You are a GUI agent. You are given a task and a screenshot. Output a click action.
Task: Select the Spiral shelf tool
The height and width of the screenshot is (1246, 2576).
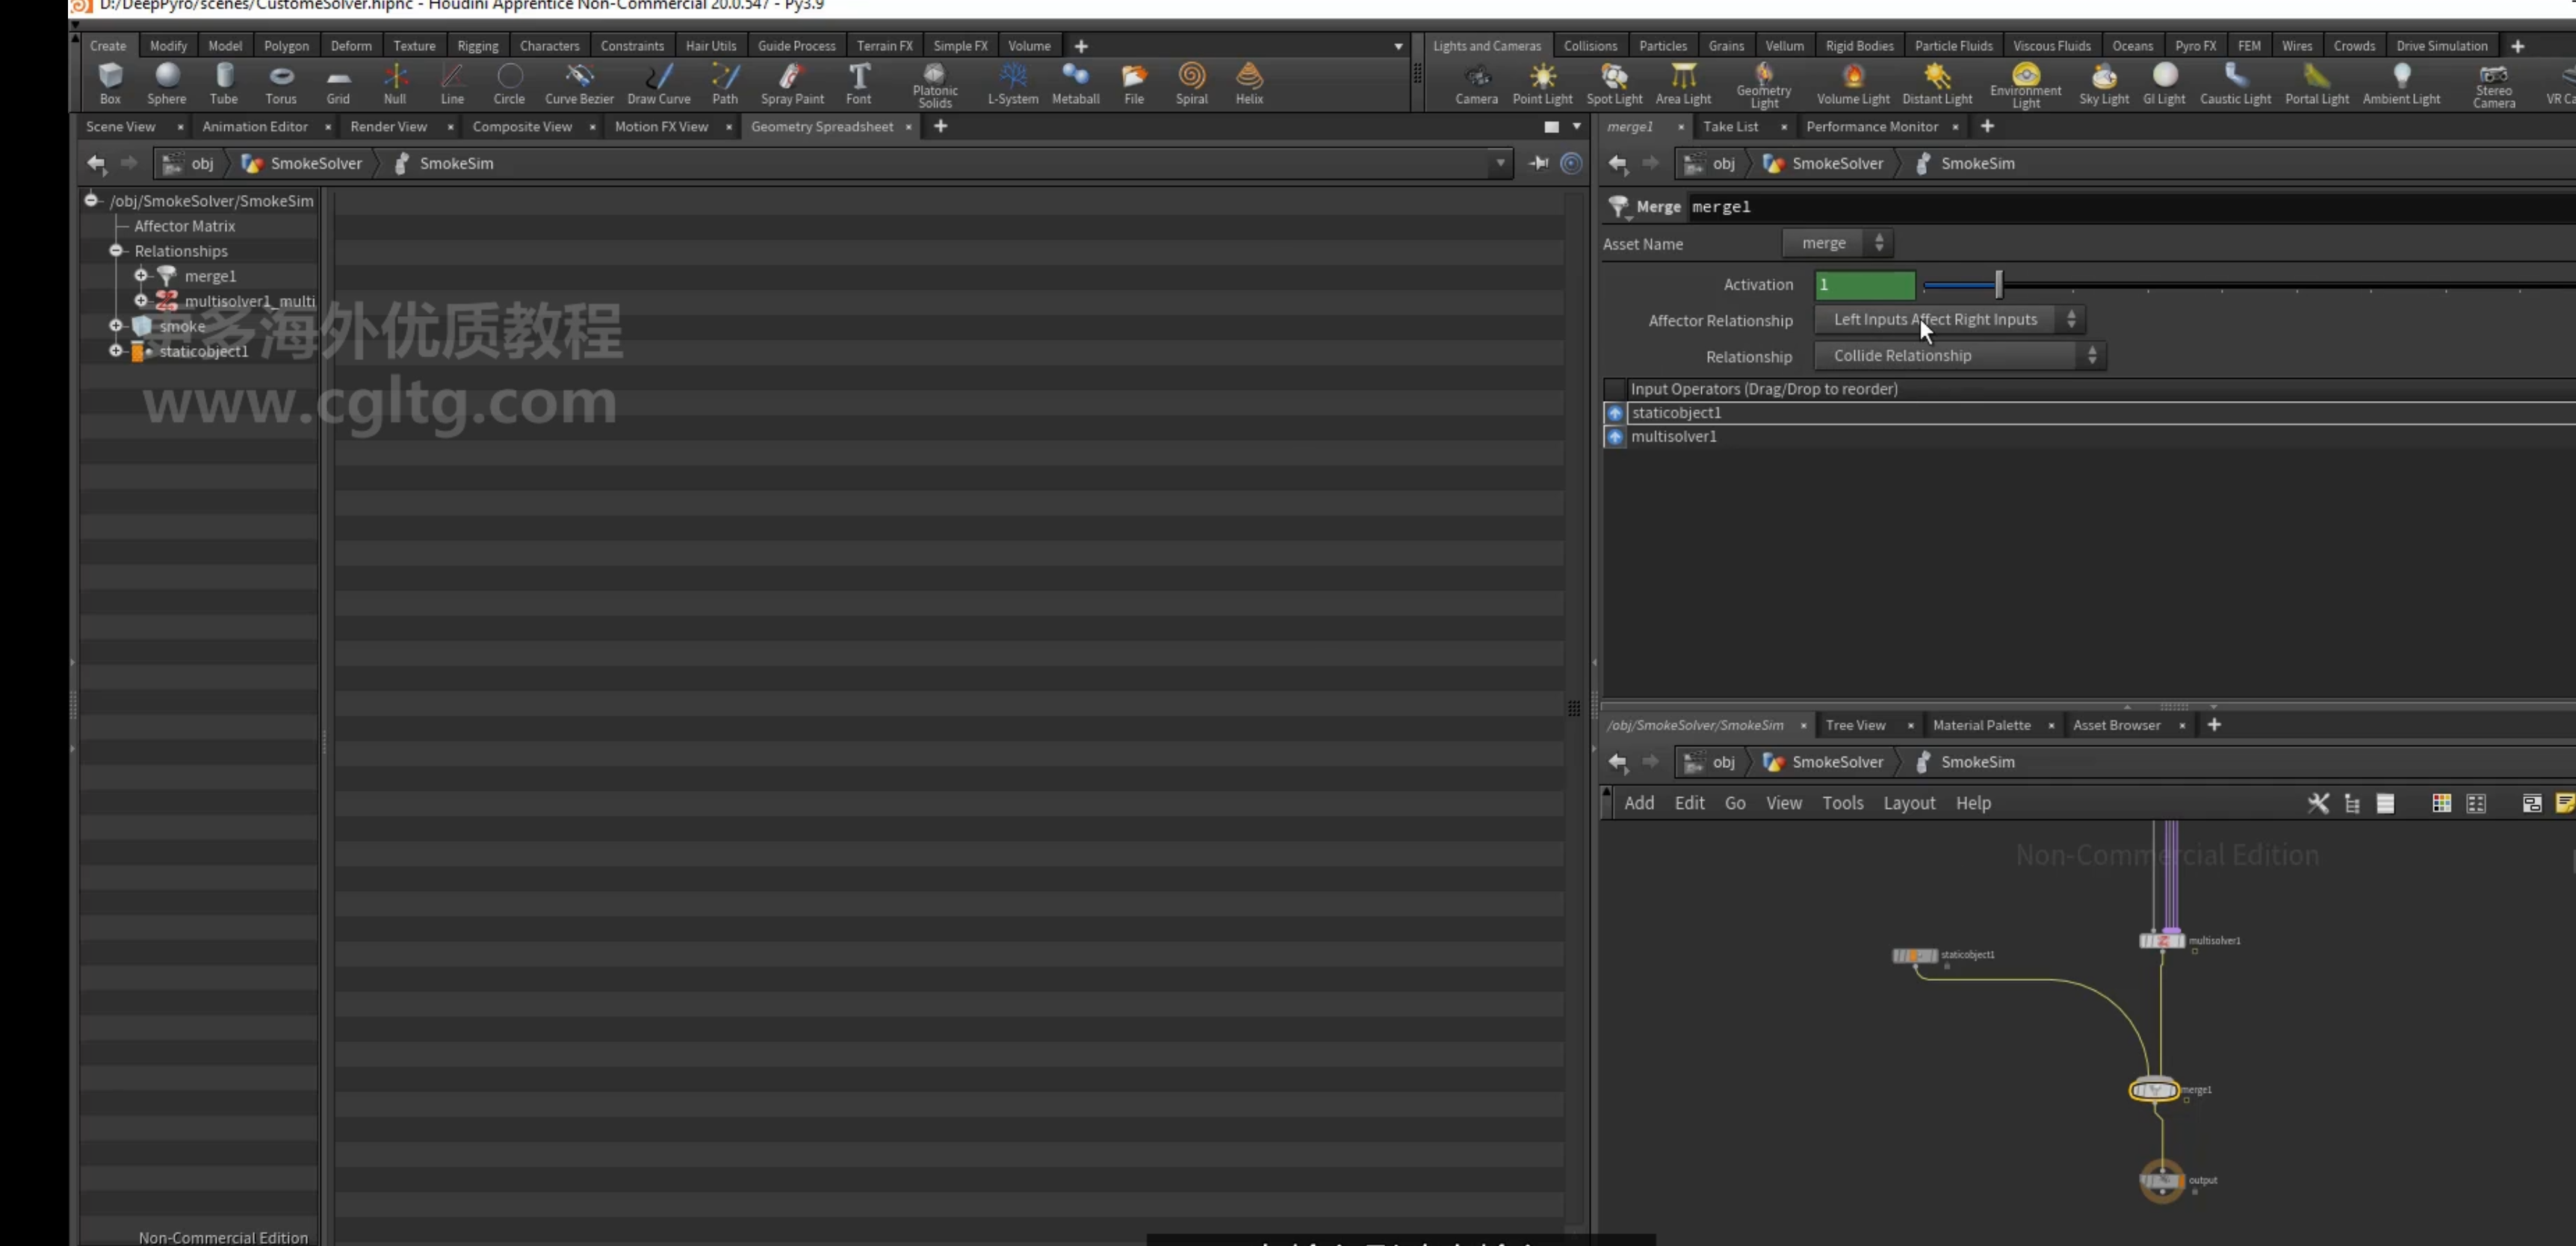tap(1191, 84)
